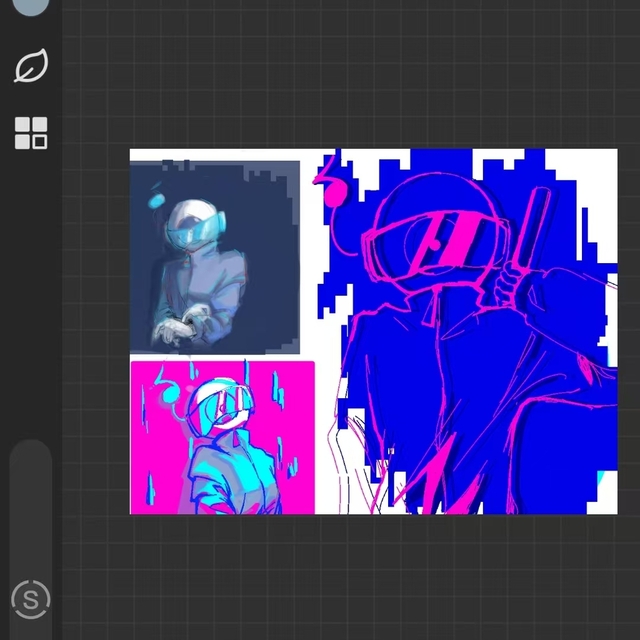
Task: Select the grey-blue helmet figure painting
Action: pos(214,256)
